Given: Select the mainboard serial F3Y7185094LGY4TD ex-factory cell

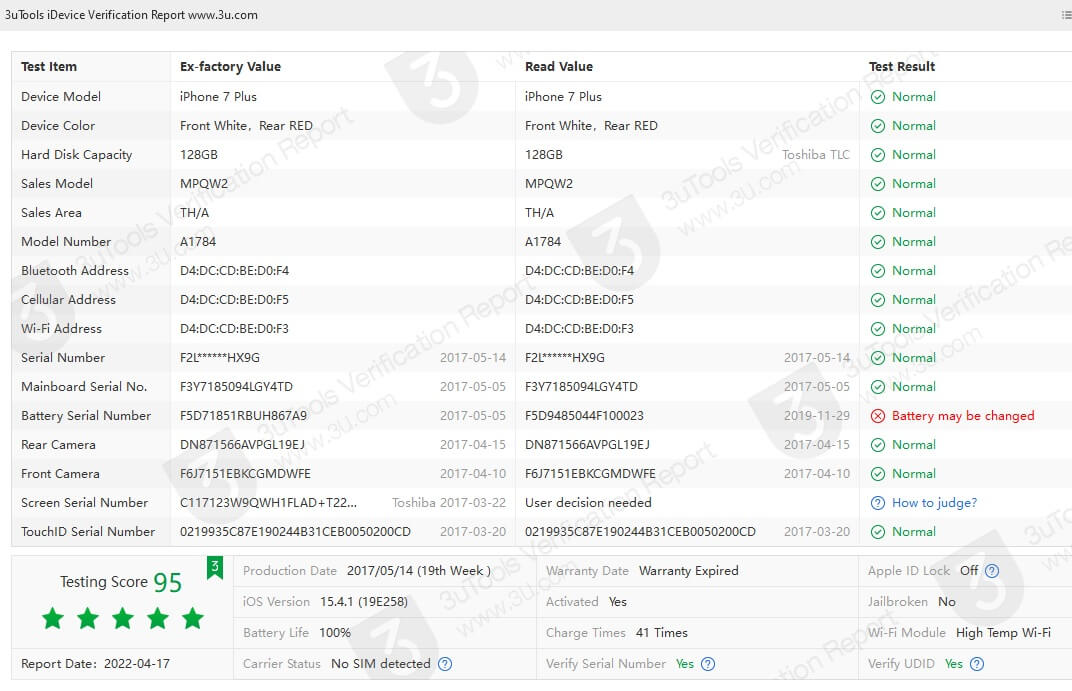Looking at the screenshot, I should tap(236, 387).
